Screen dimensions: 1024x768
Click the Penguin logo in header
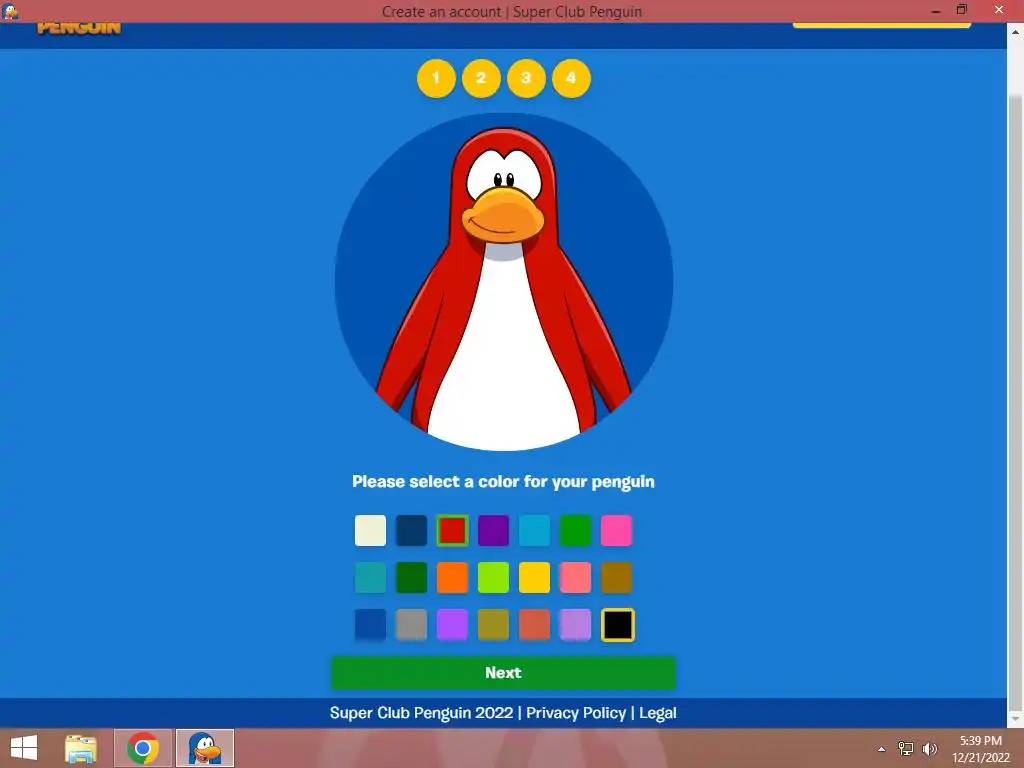(79, 28)
